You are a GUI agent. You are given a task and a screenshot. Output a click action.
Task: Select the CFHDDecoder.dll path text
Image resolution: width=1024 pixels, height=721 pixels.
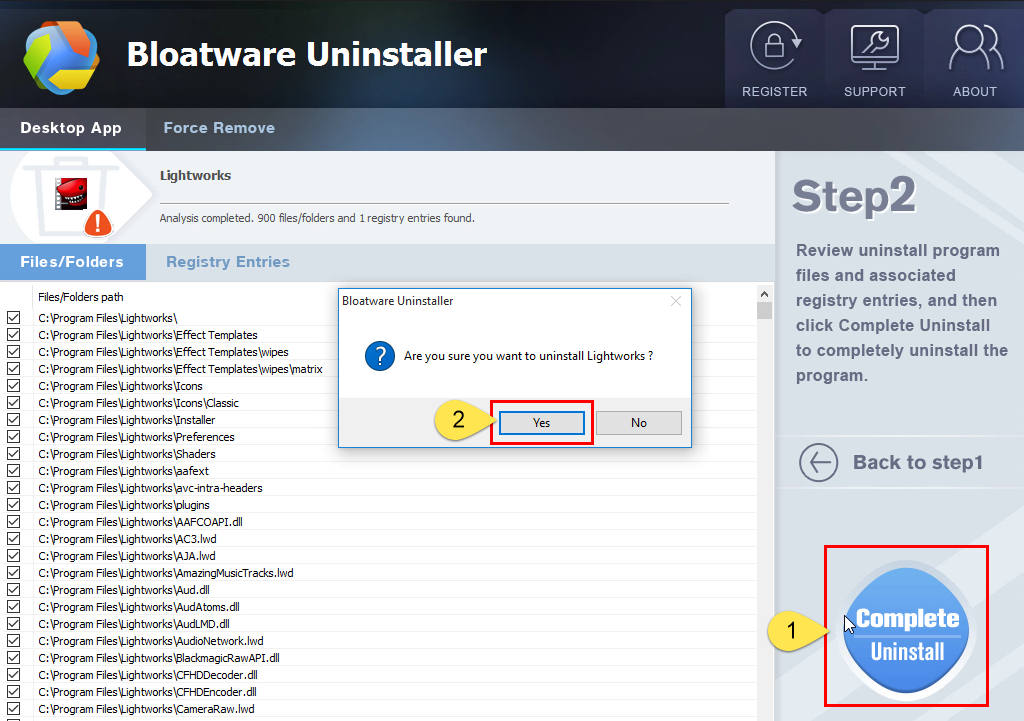point(148,675)
